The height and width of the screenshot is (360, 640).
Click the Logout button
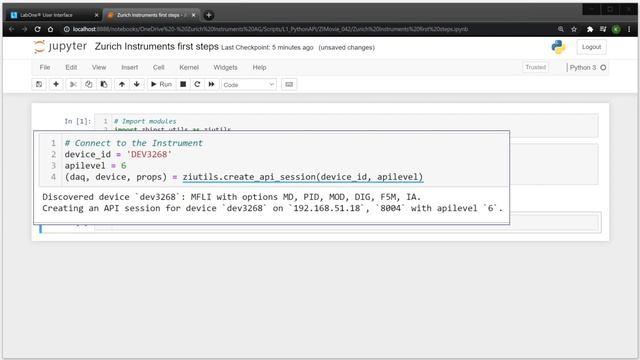(x=591, y=47)
